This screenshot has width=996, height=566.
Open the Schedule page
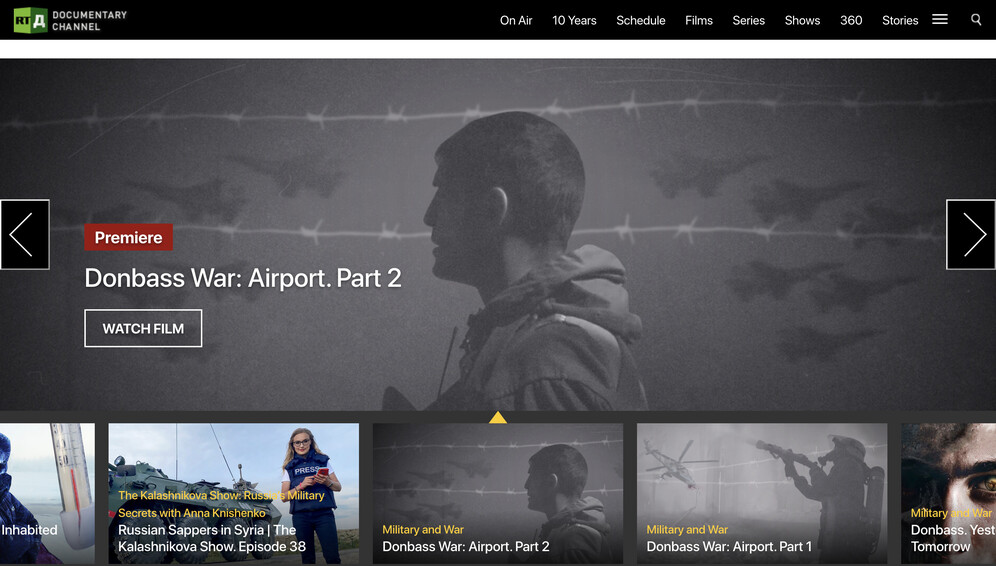point(641,20)
